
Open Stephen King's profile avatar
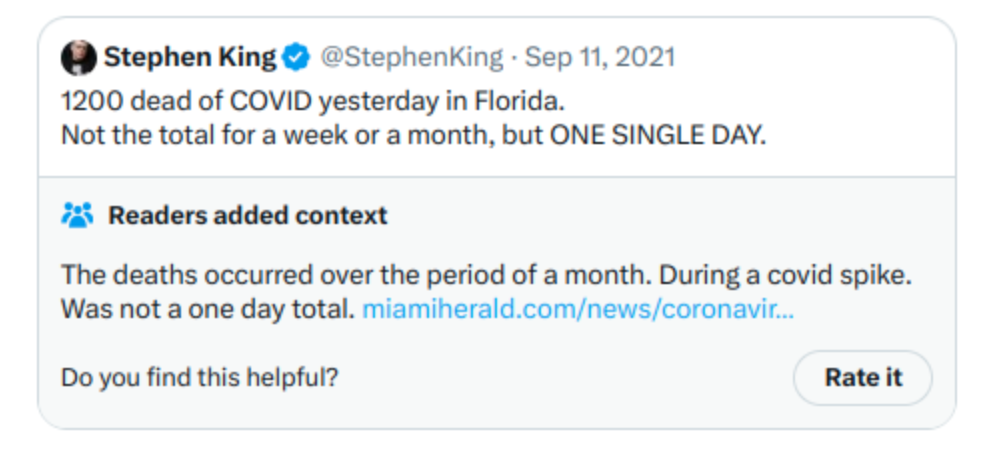pyautogui.click(x=79, y=57)
